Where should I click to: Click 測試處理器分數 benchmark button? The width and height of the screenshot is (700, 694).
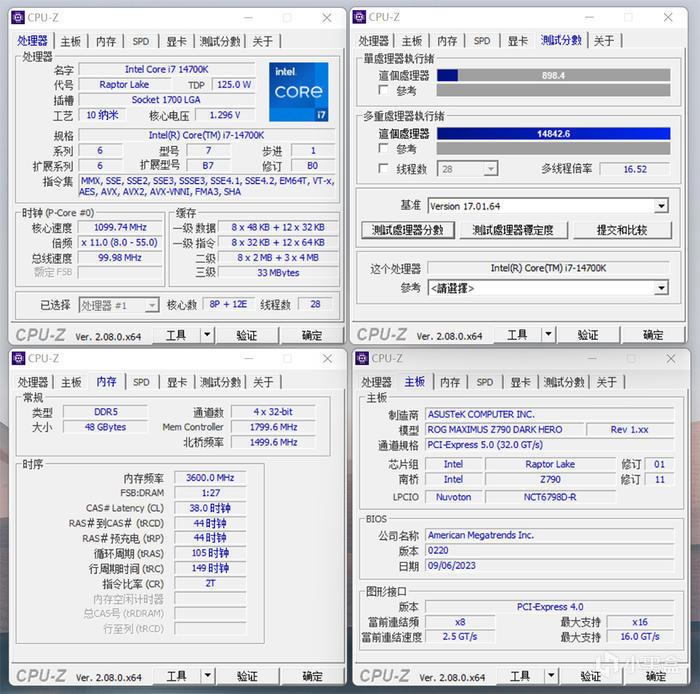pyautogui.click(x=408, y=230)
